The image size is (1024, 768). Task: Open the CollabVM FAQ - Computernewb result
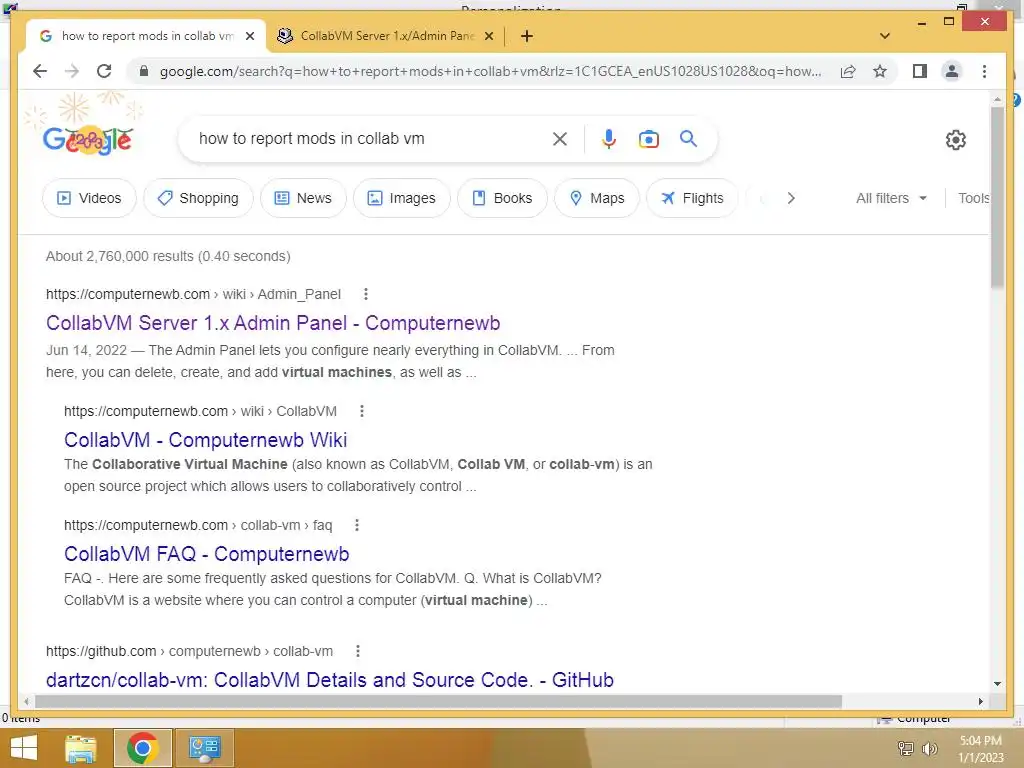pos(206,554)
